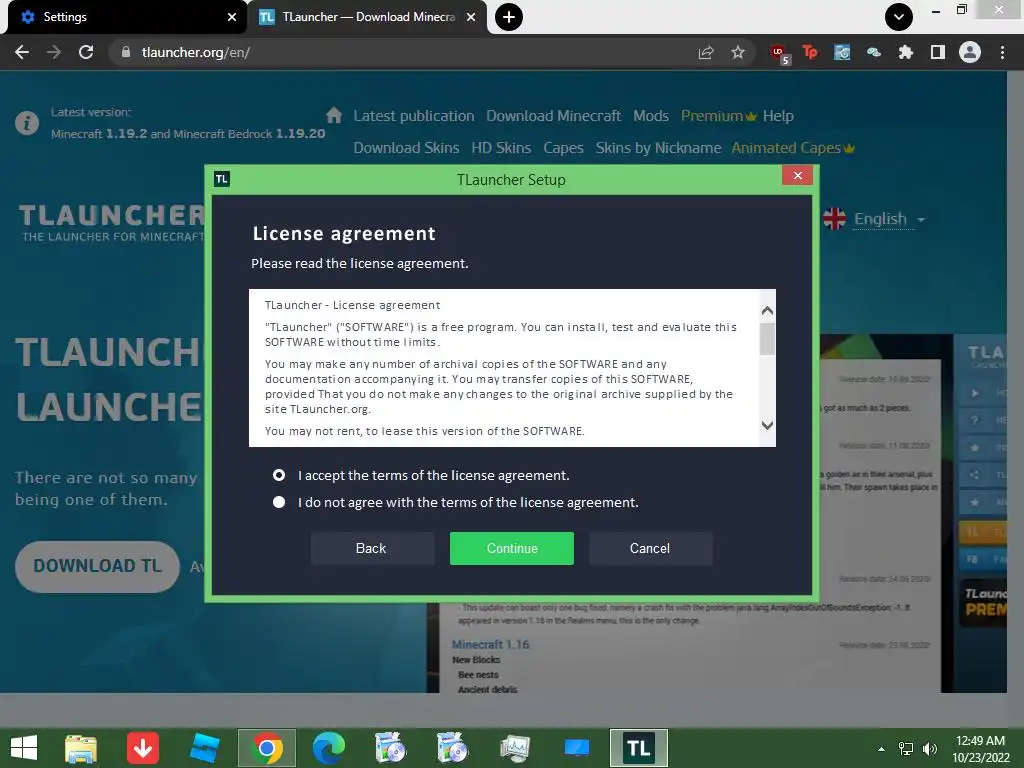Open the Chrome three-dot menu
1024x768 pixels.
[1002, 52]
